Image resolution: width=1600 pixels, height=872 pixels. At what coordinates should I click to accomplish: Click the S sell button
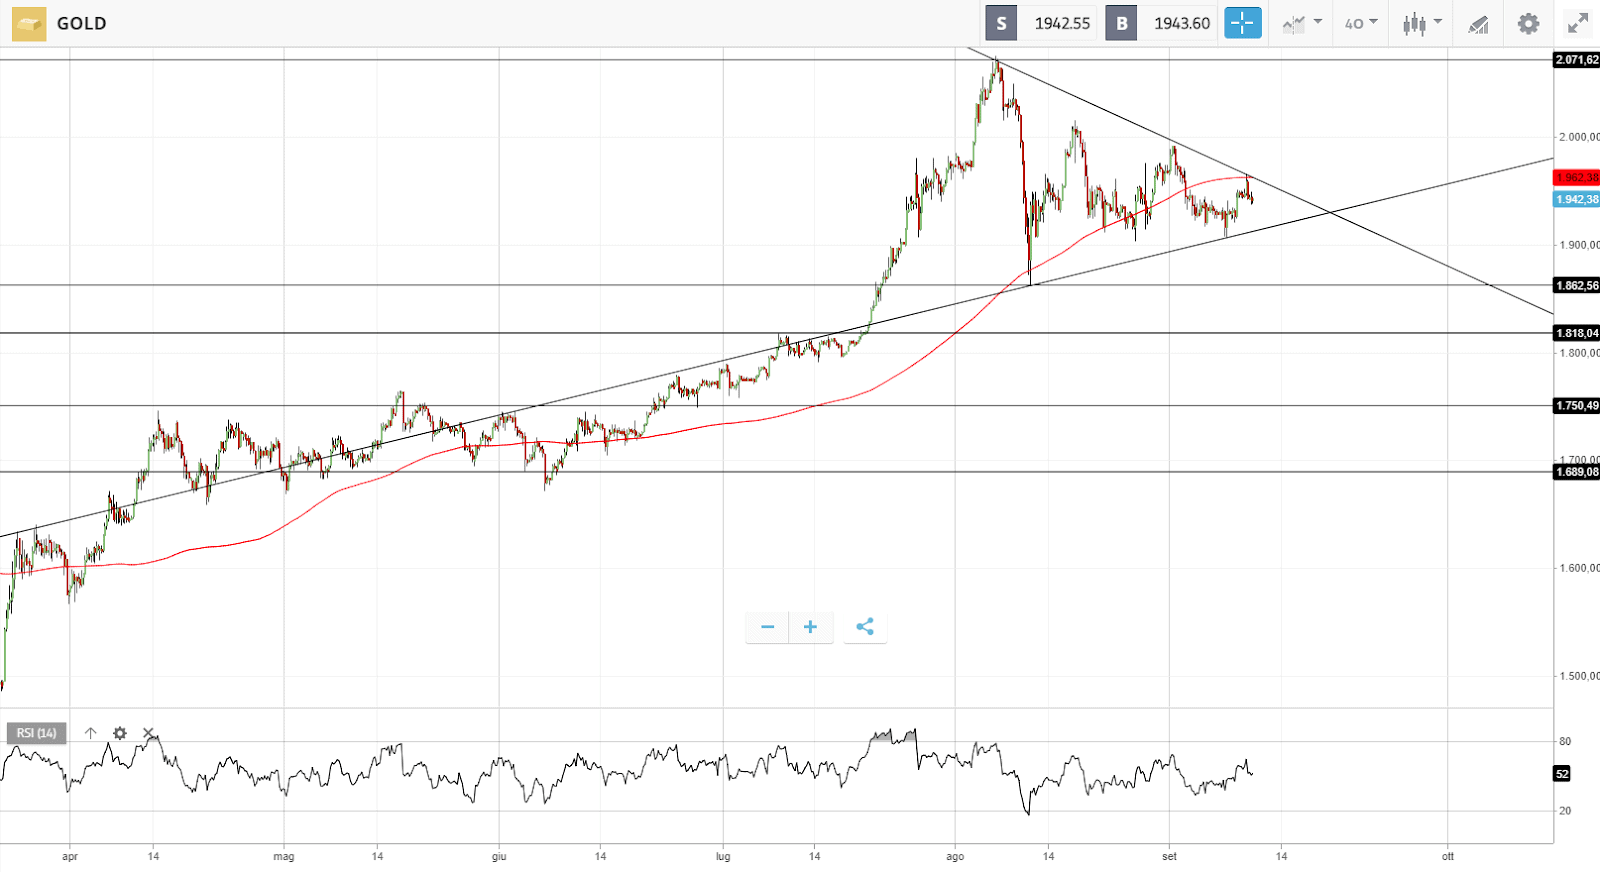(x=1001, y=23)
